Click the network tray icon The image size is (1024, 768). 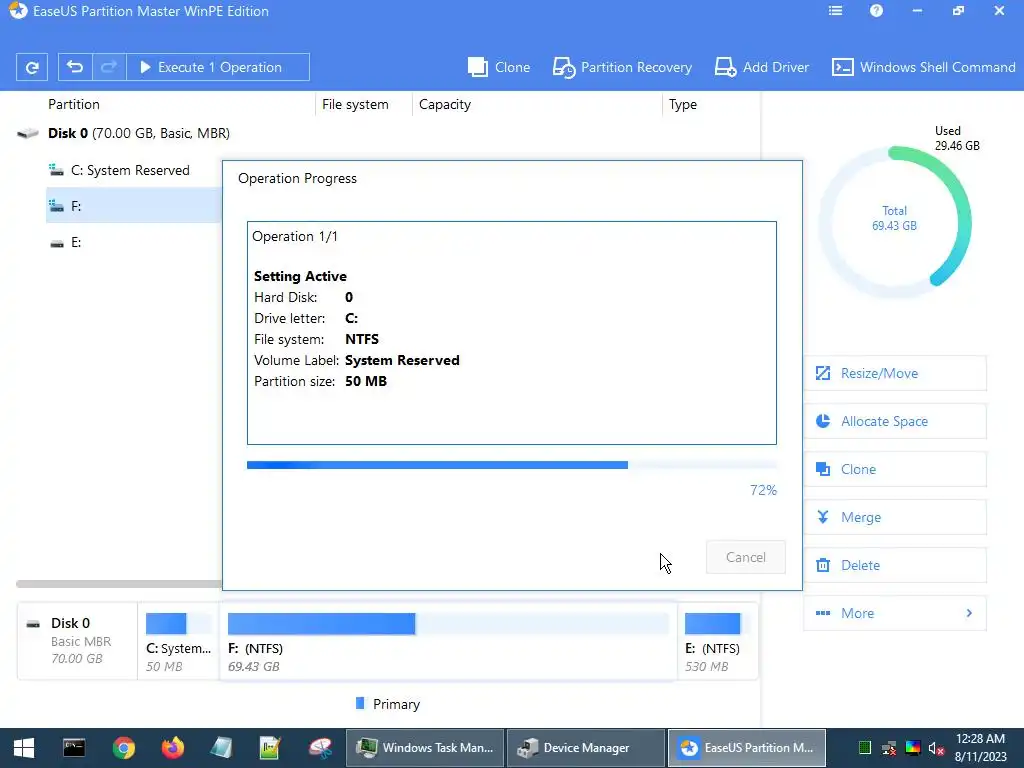coord(889,749)
